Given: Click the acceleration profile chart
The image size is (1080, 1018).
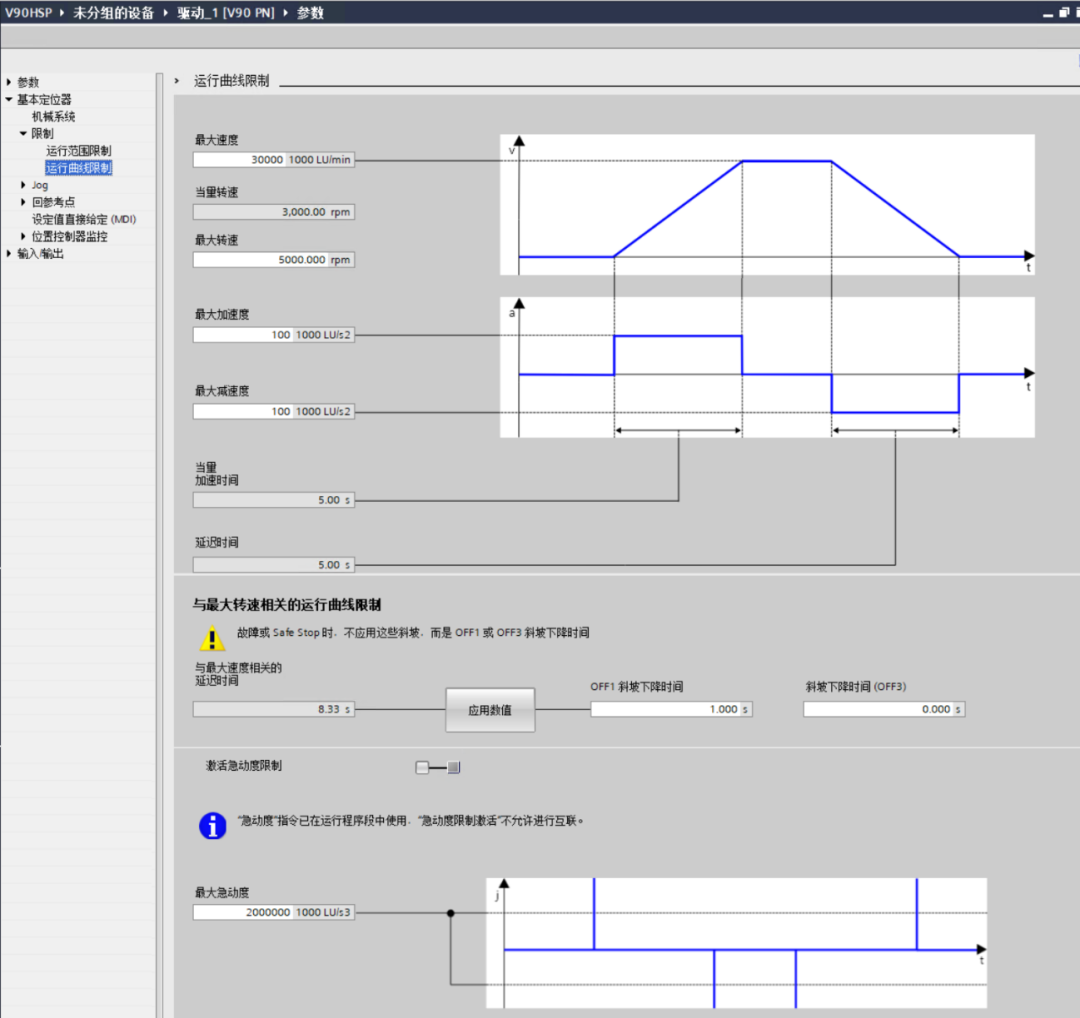Looking at the screenshot, I should 767,367.
